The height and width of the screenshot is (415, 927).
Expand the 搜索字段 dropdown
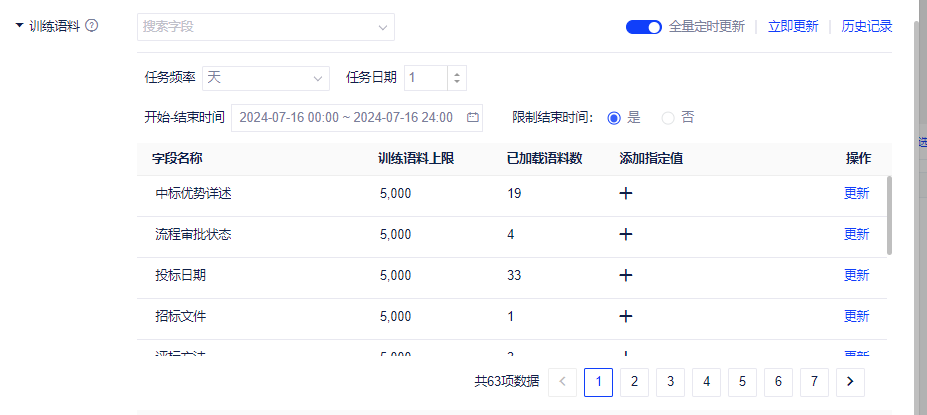point(382,27)
